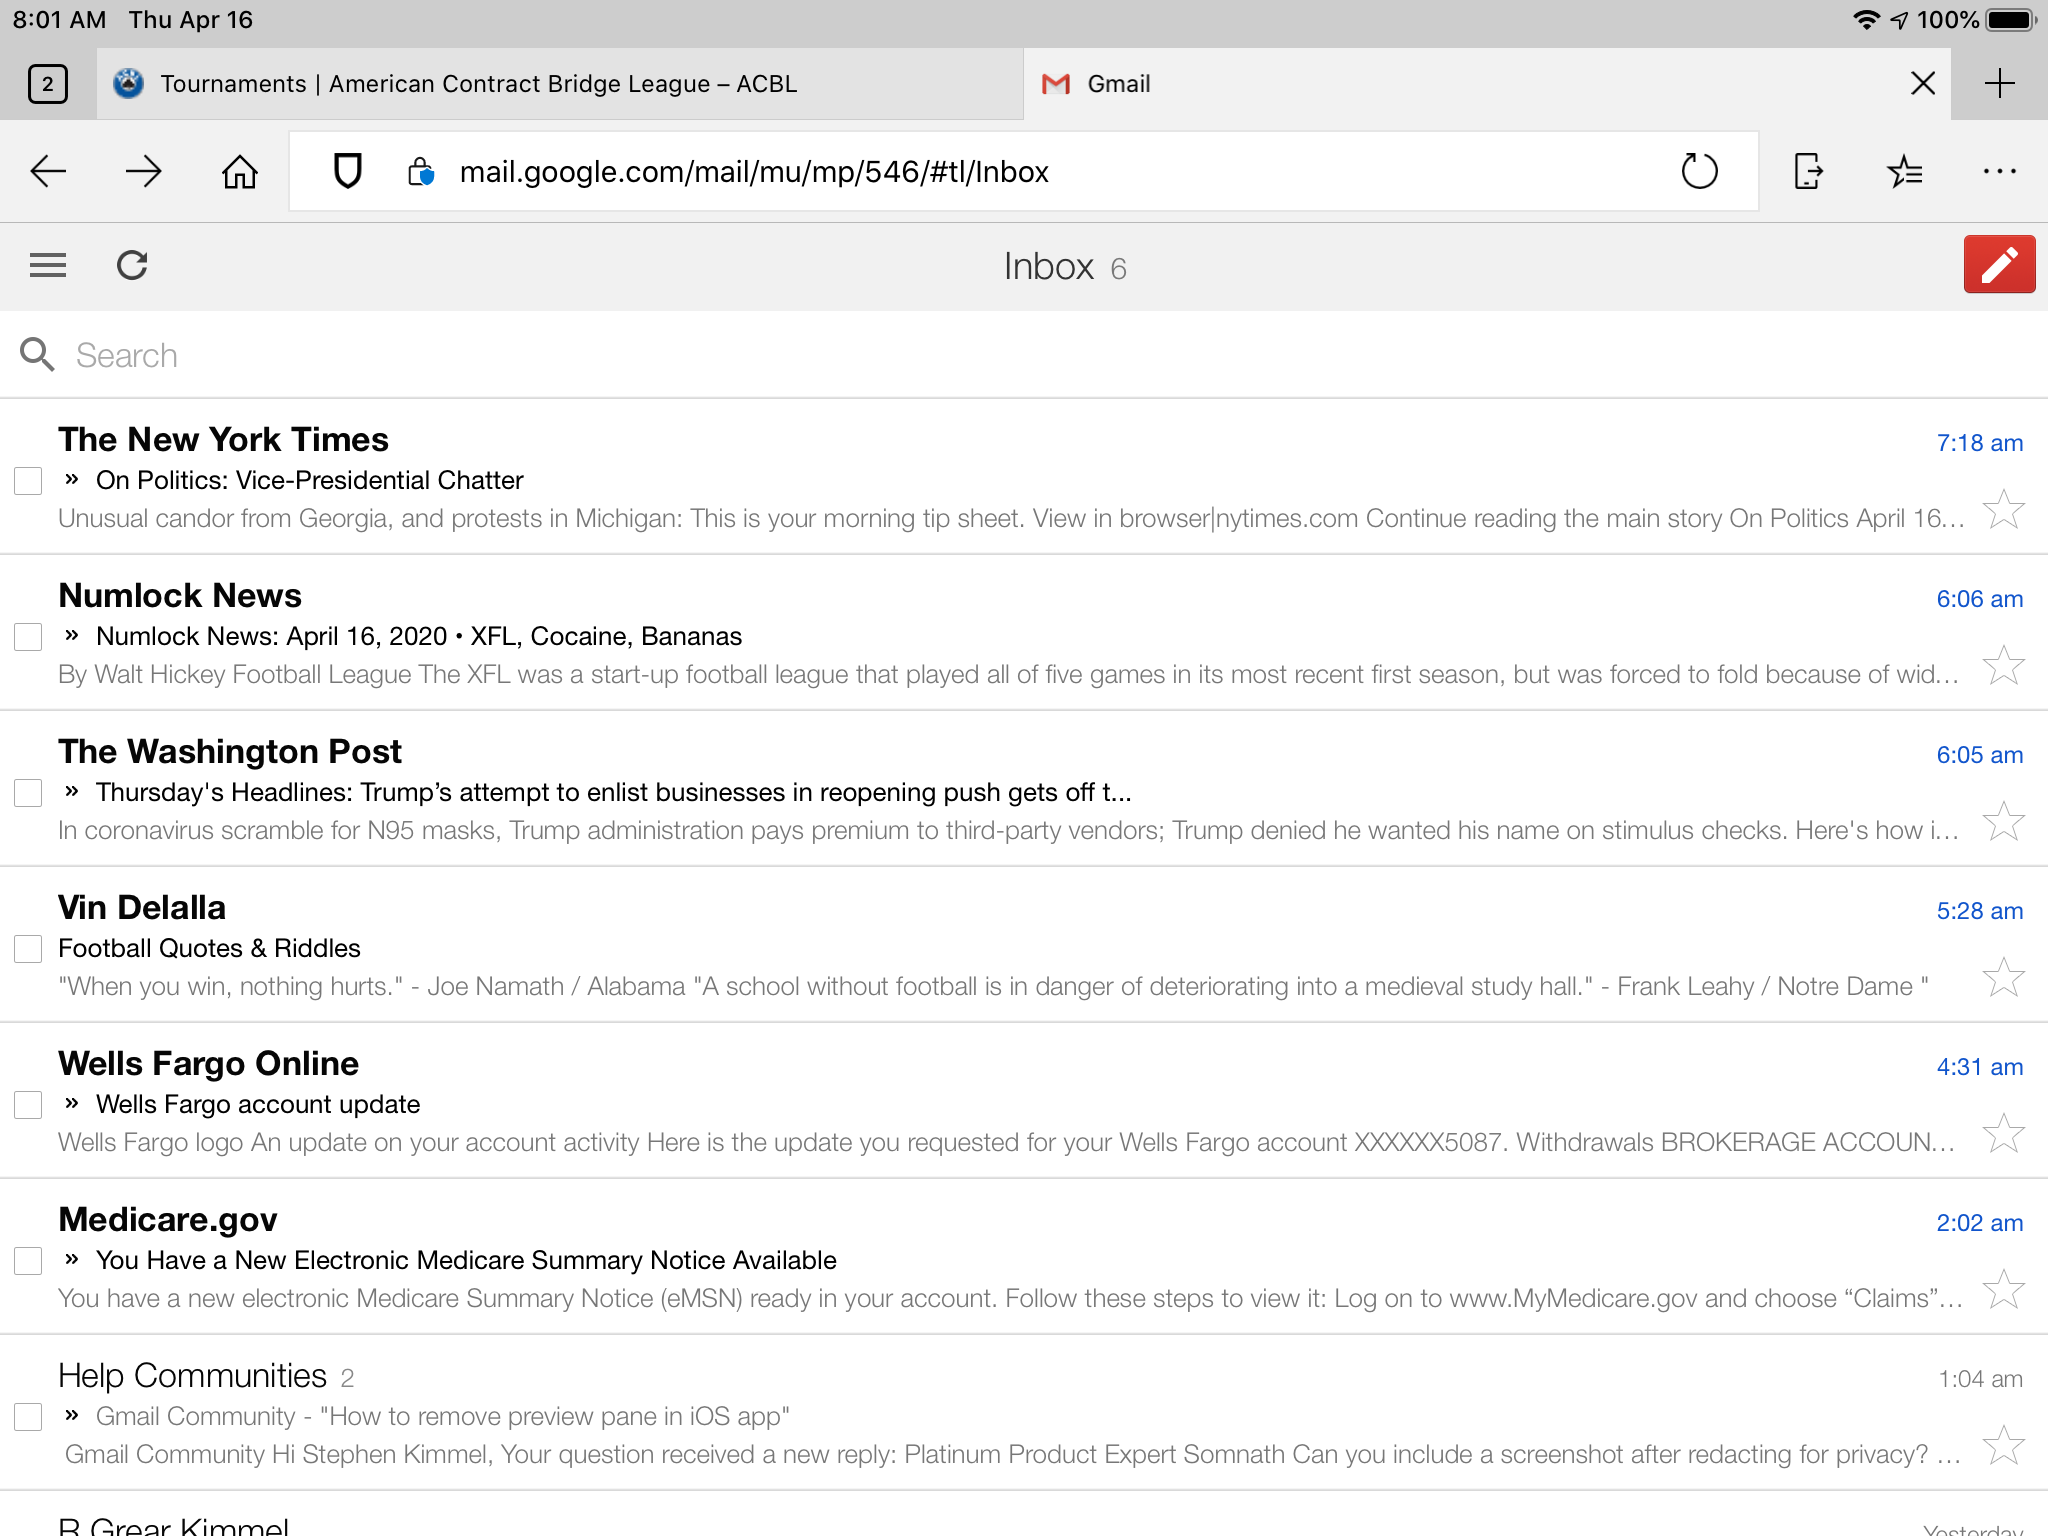Switch to the Tournaments ACBL tab

[x=560, y=84]
